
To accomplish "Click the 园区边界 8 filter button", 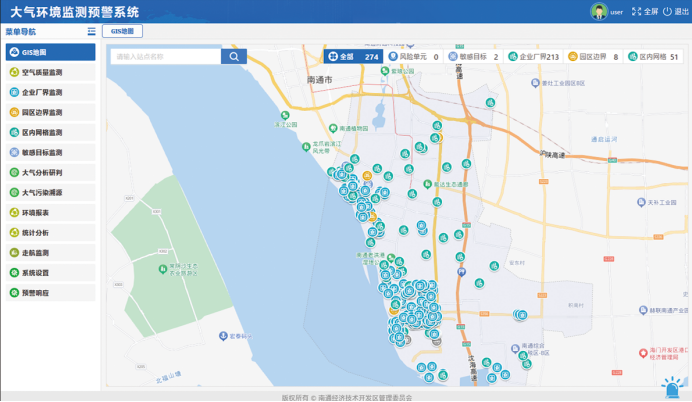I will [594, 57].
